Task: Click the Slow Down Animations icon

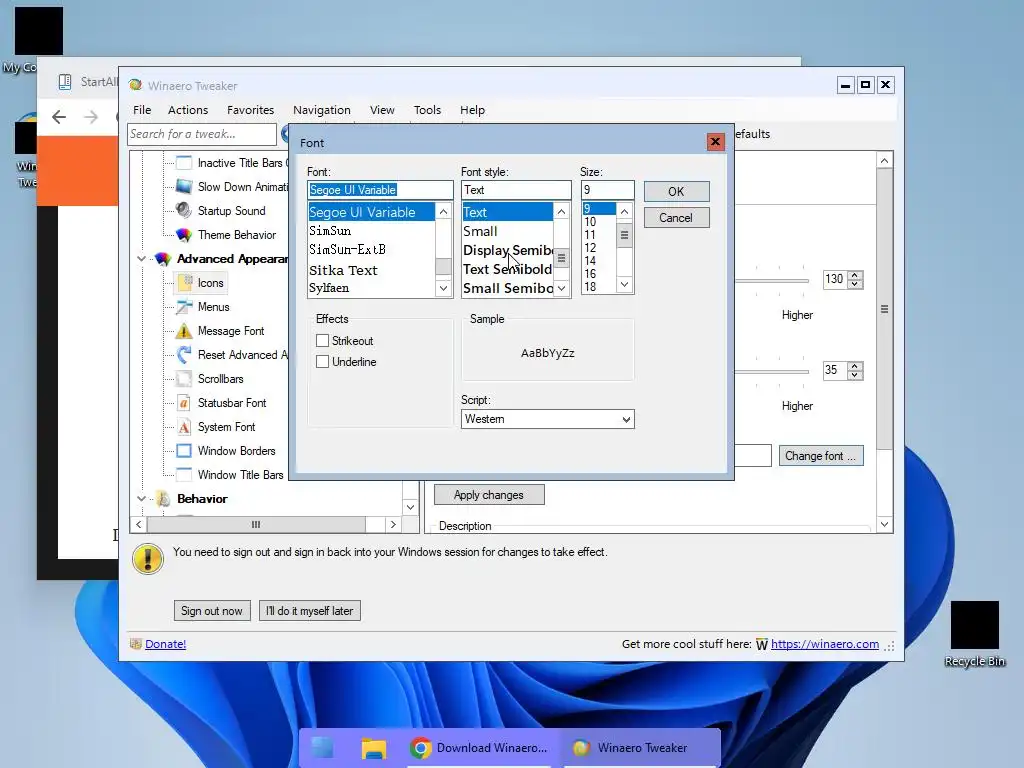Action: [x=184, y=187]
